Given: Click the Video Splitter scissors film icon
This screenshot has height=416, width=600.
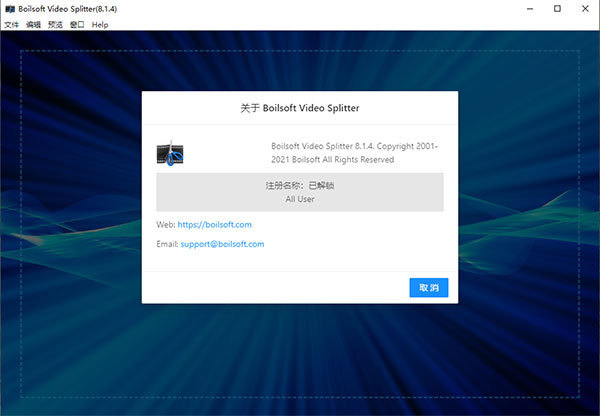Looking at the screenshot, I should pyautogui.click(x=170, y=153).
